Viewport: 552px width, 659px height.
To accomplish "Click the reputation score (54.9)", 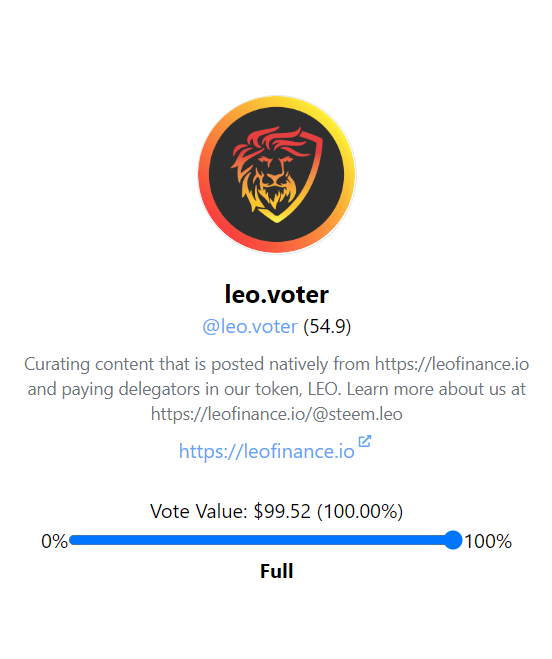I will [x=327, y=327].
